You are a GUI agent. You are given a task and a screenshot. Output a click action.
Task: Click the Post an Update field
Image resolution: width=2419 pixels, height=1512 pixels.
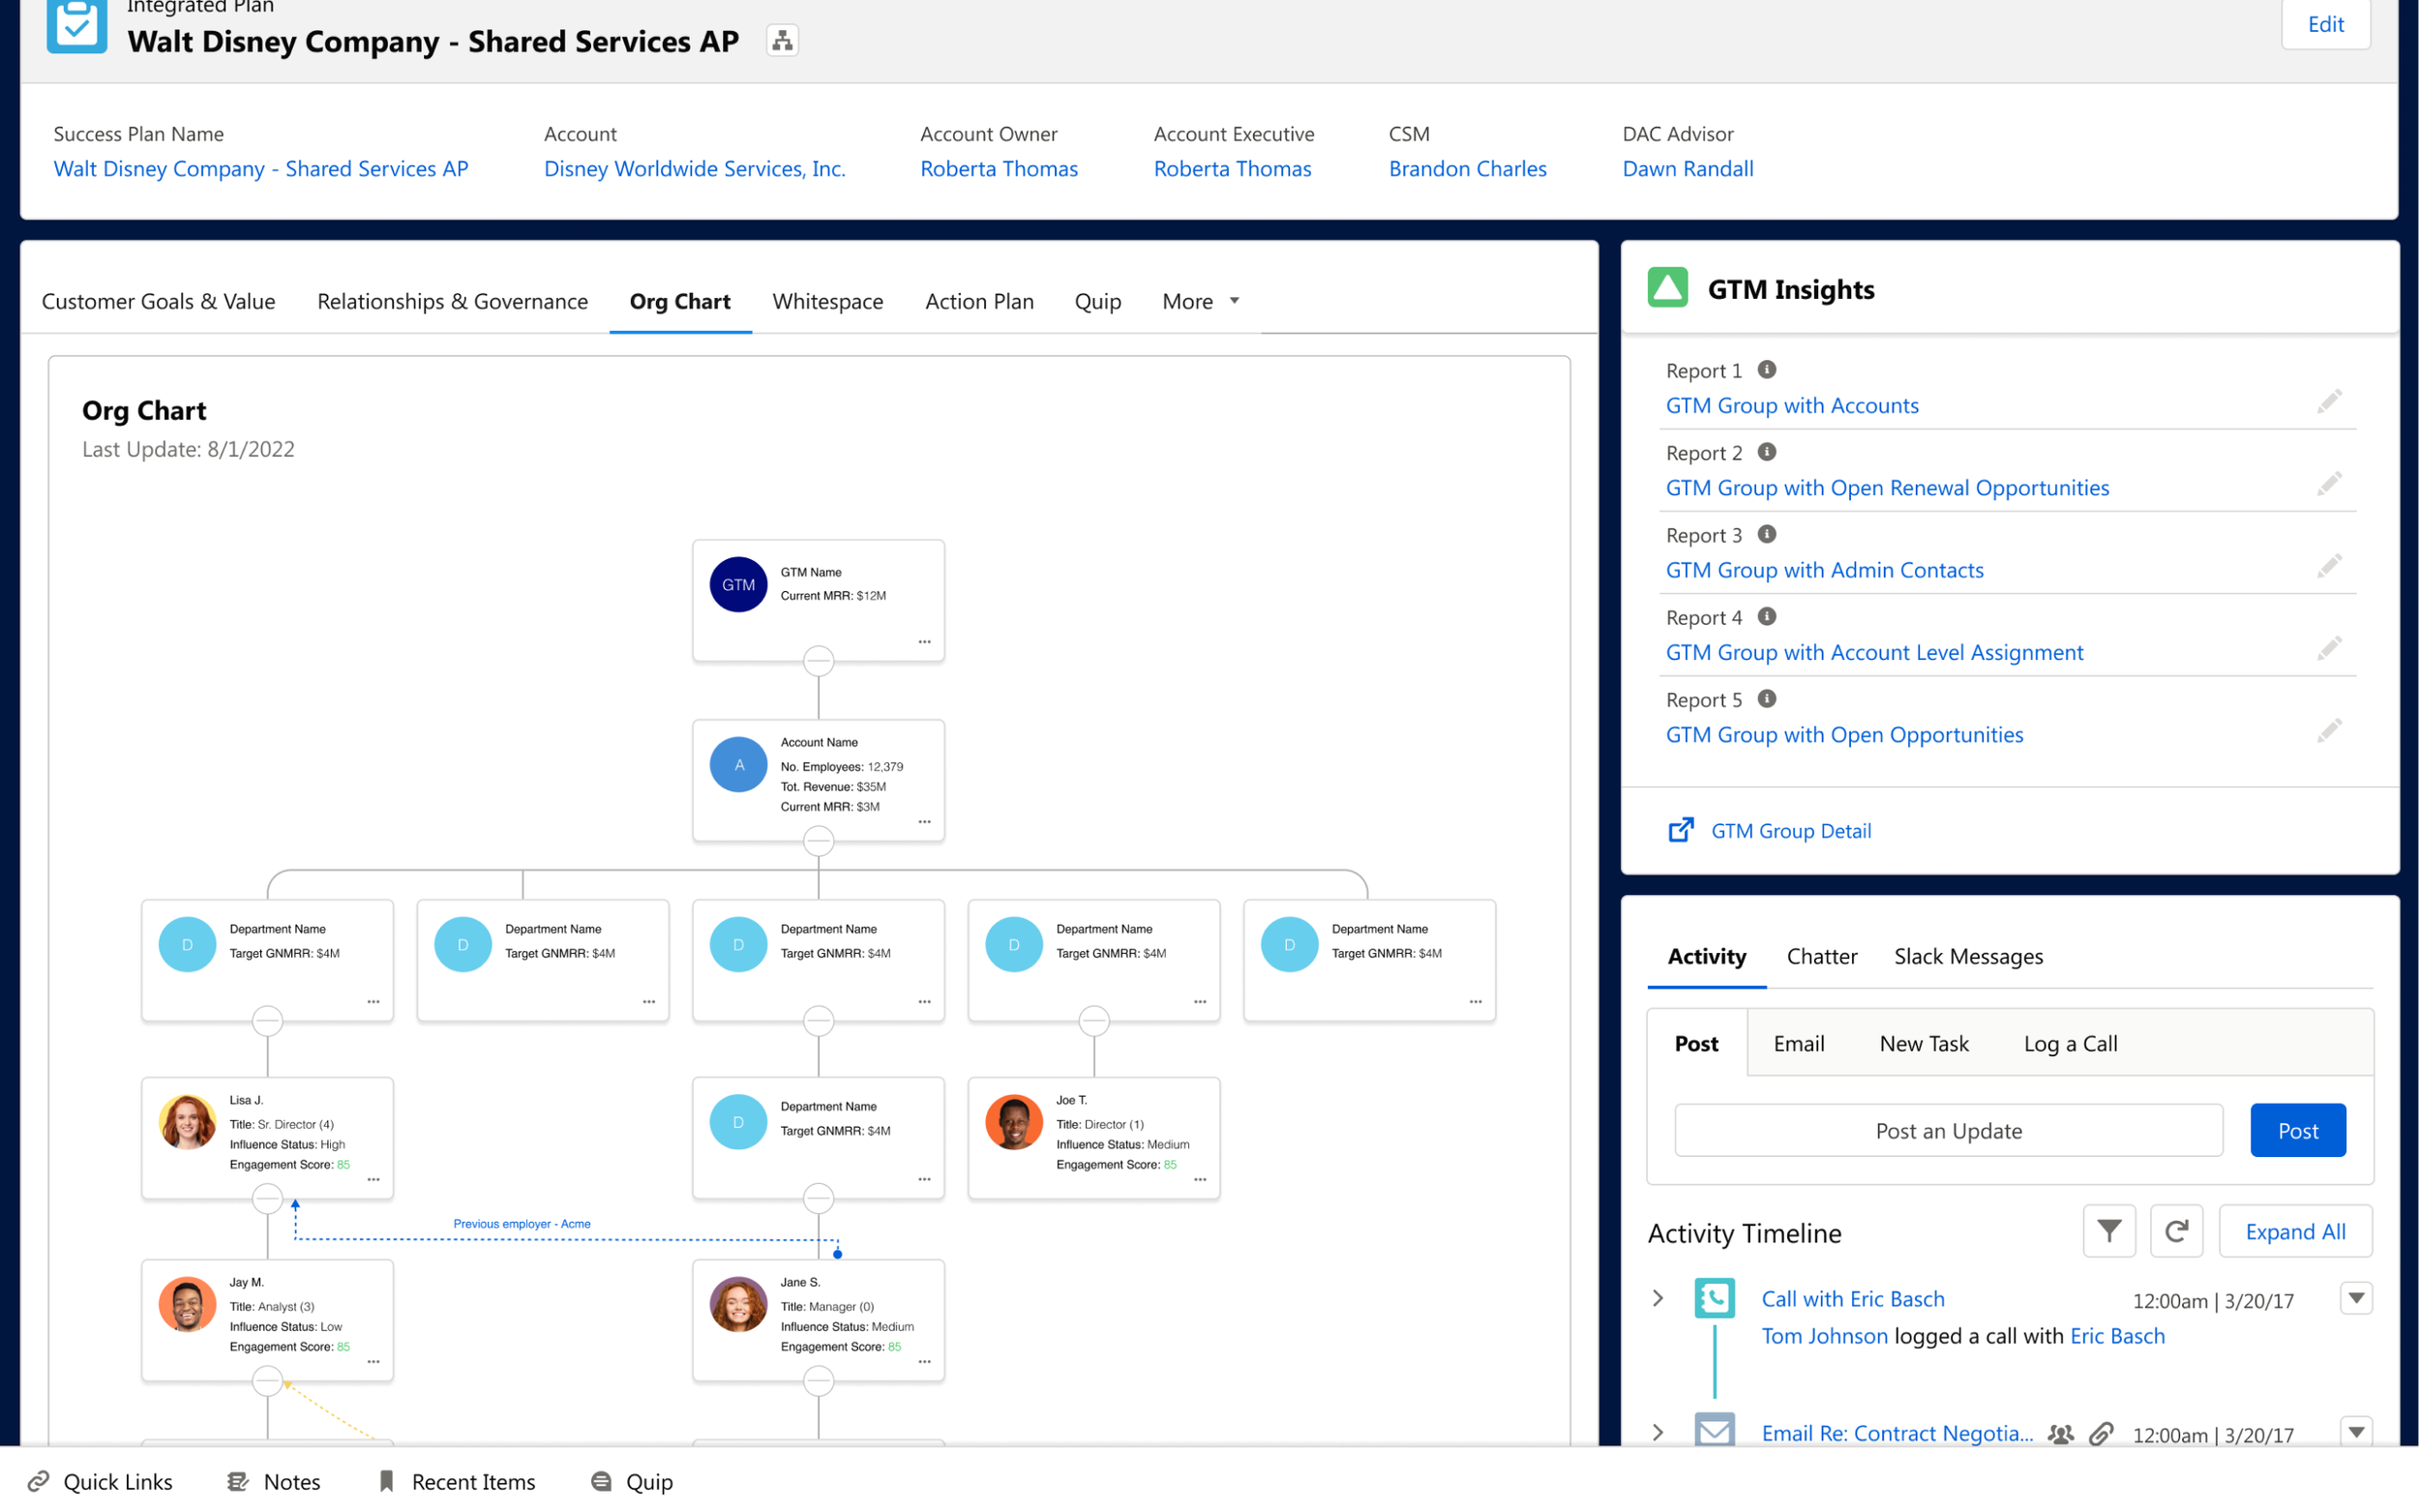(x=1948, y=1130)
